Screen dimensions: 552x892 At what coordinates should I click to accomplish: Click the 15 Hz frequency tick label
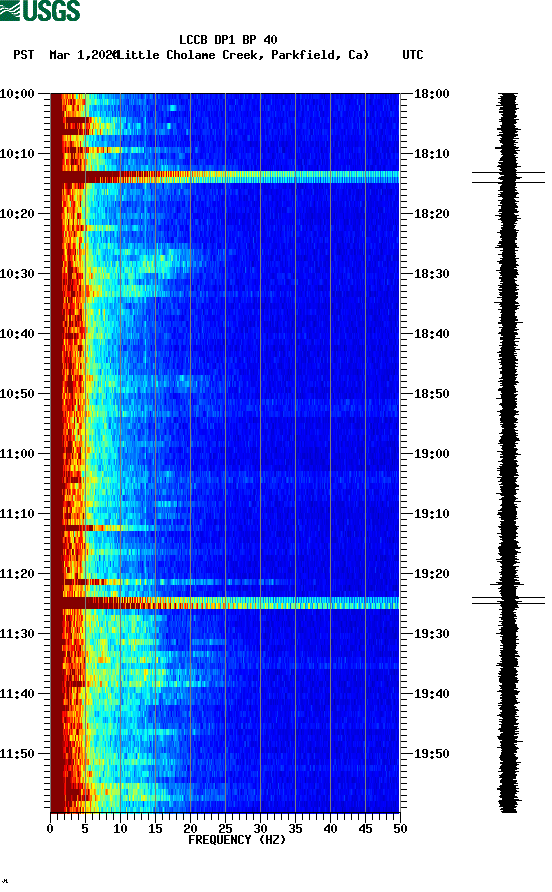[x=155, y=829]
